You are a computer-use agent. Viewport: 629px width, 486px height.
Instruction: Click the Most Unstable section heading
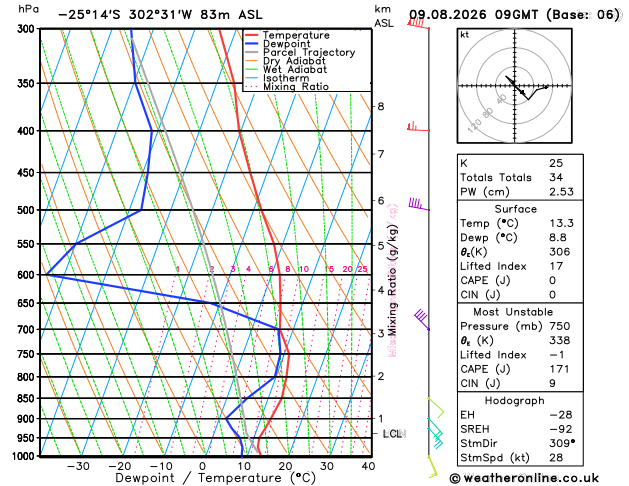[513, 312]
